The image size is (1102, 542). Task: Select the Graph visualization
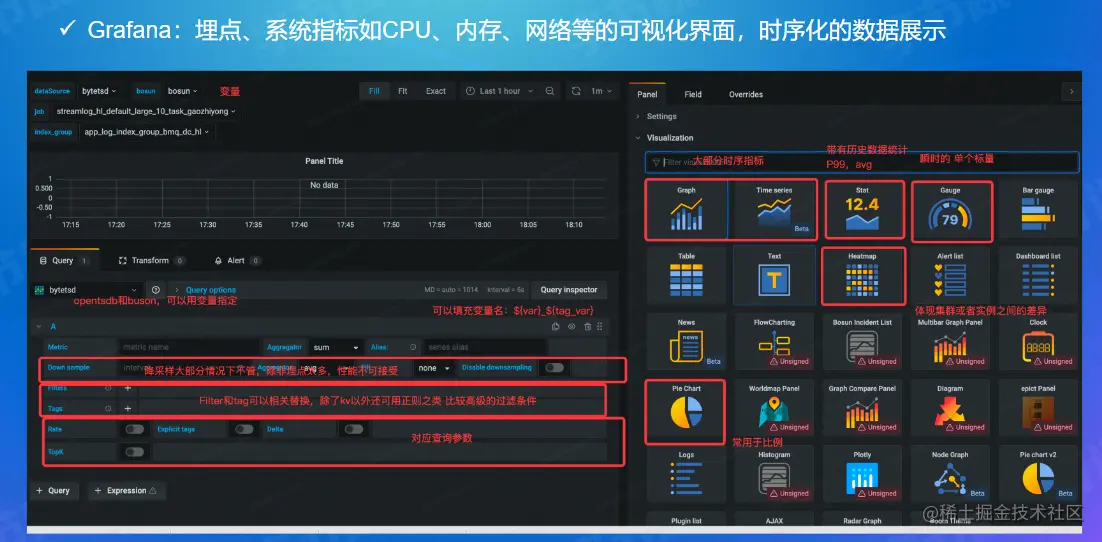(x=687, y=209)
